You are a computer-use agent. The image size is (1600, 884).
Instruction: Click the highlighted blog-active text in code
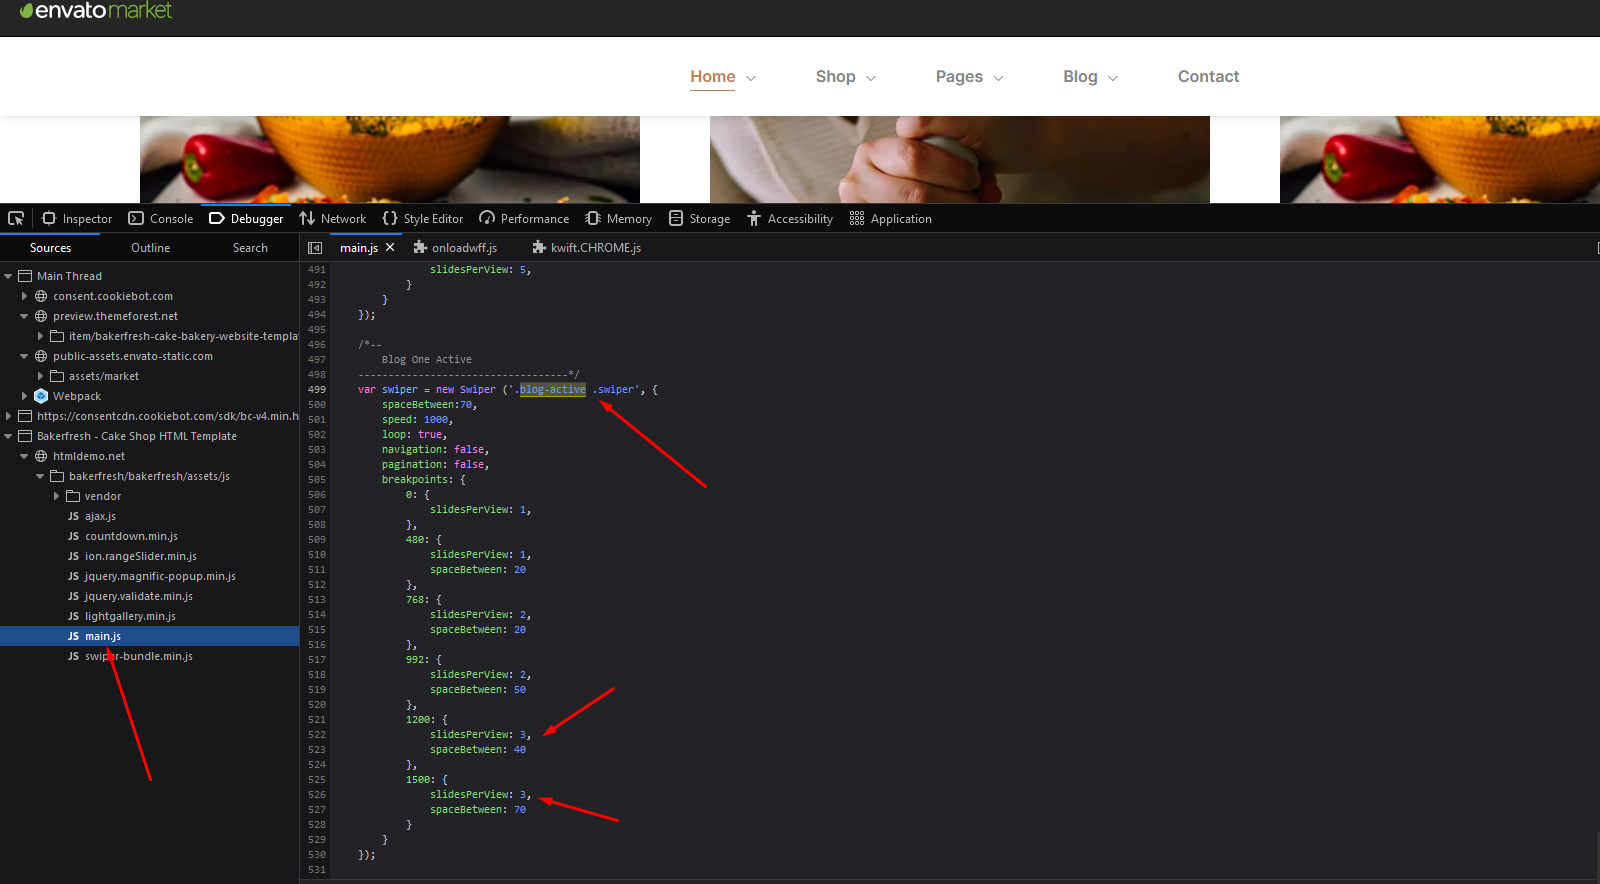click(553, 390)
